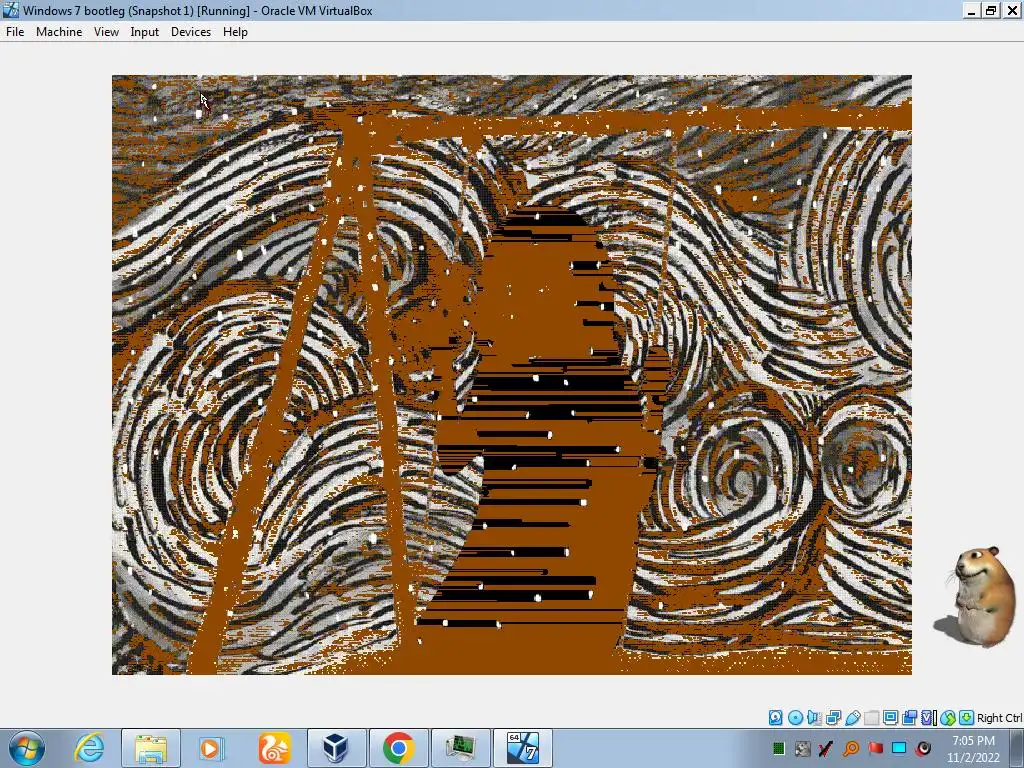1024x768 pixels.
Task: Open the Input menu
Action: pos(144,32)
